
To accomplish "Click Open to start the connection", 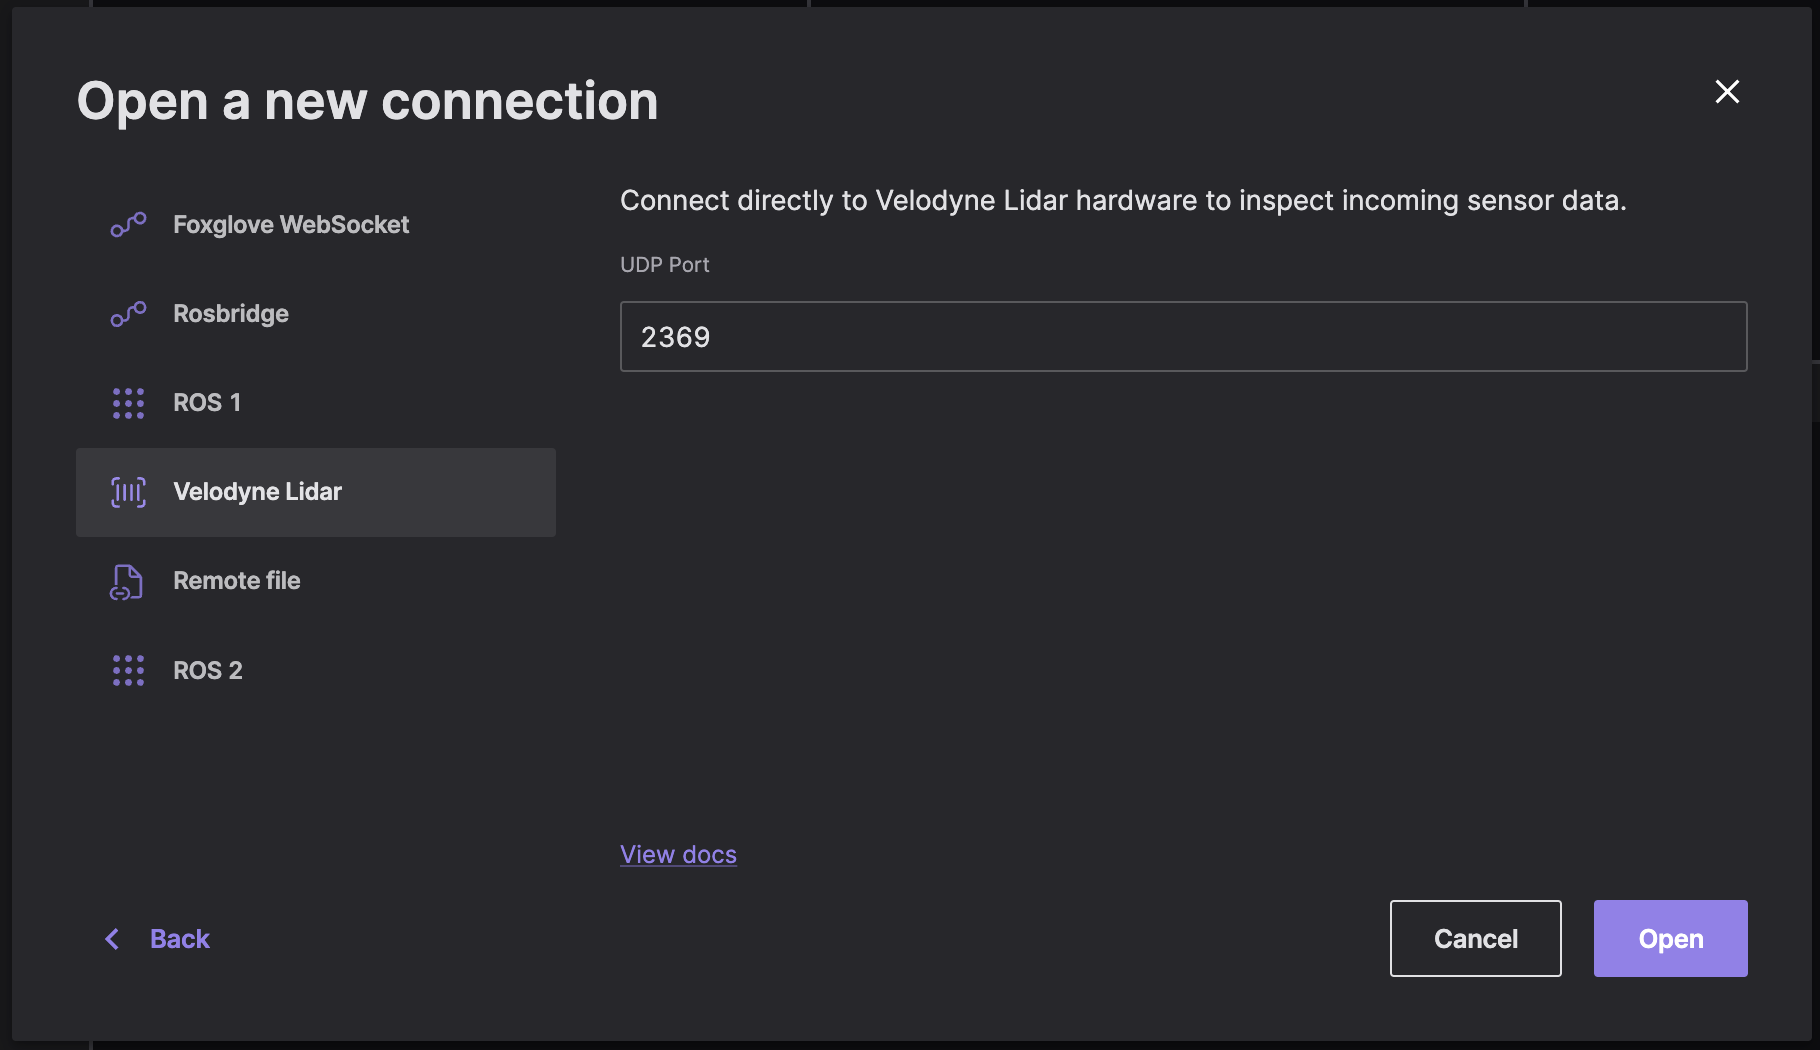I will pyautogui.click(x=1670, y=939).
